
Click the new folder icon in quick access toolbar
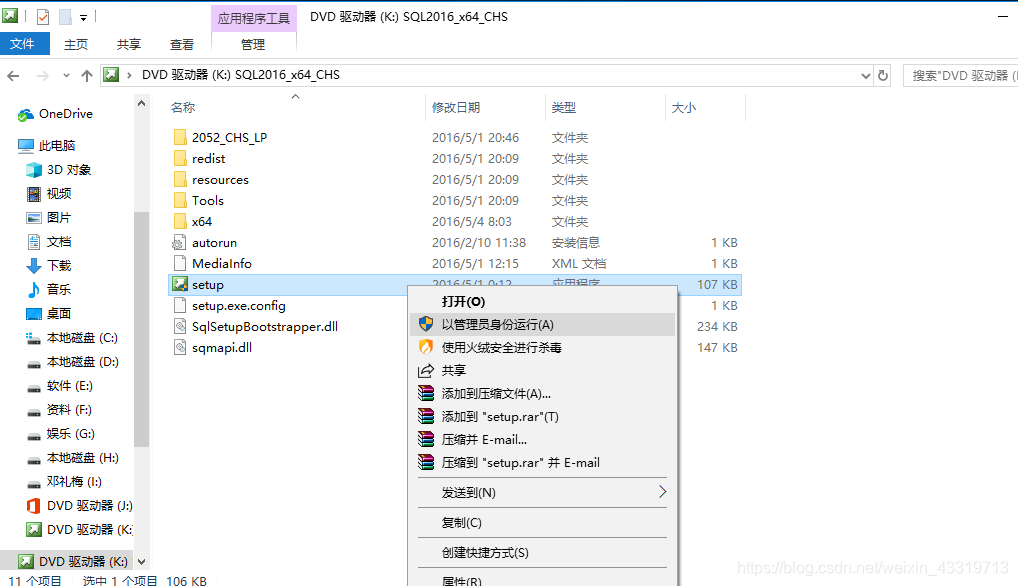(x=65, y=17)
